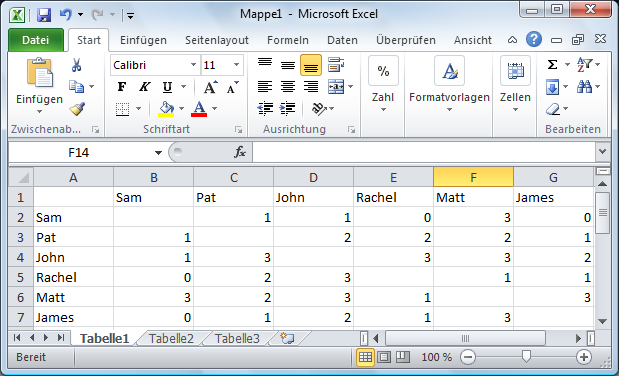Screen dimensions: 619x376
Task: Click the name box showing F14
Action: coord(79,152)
